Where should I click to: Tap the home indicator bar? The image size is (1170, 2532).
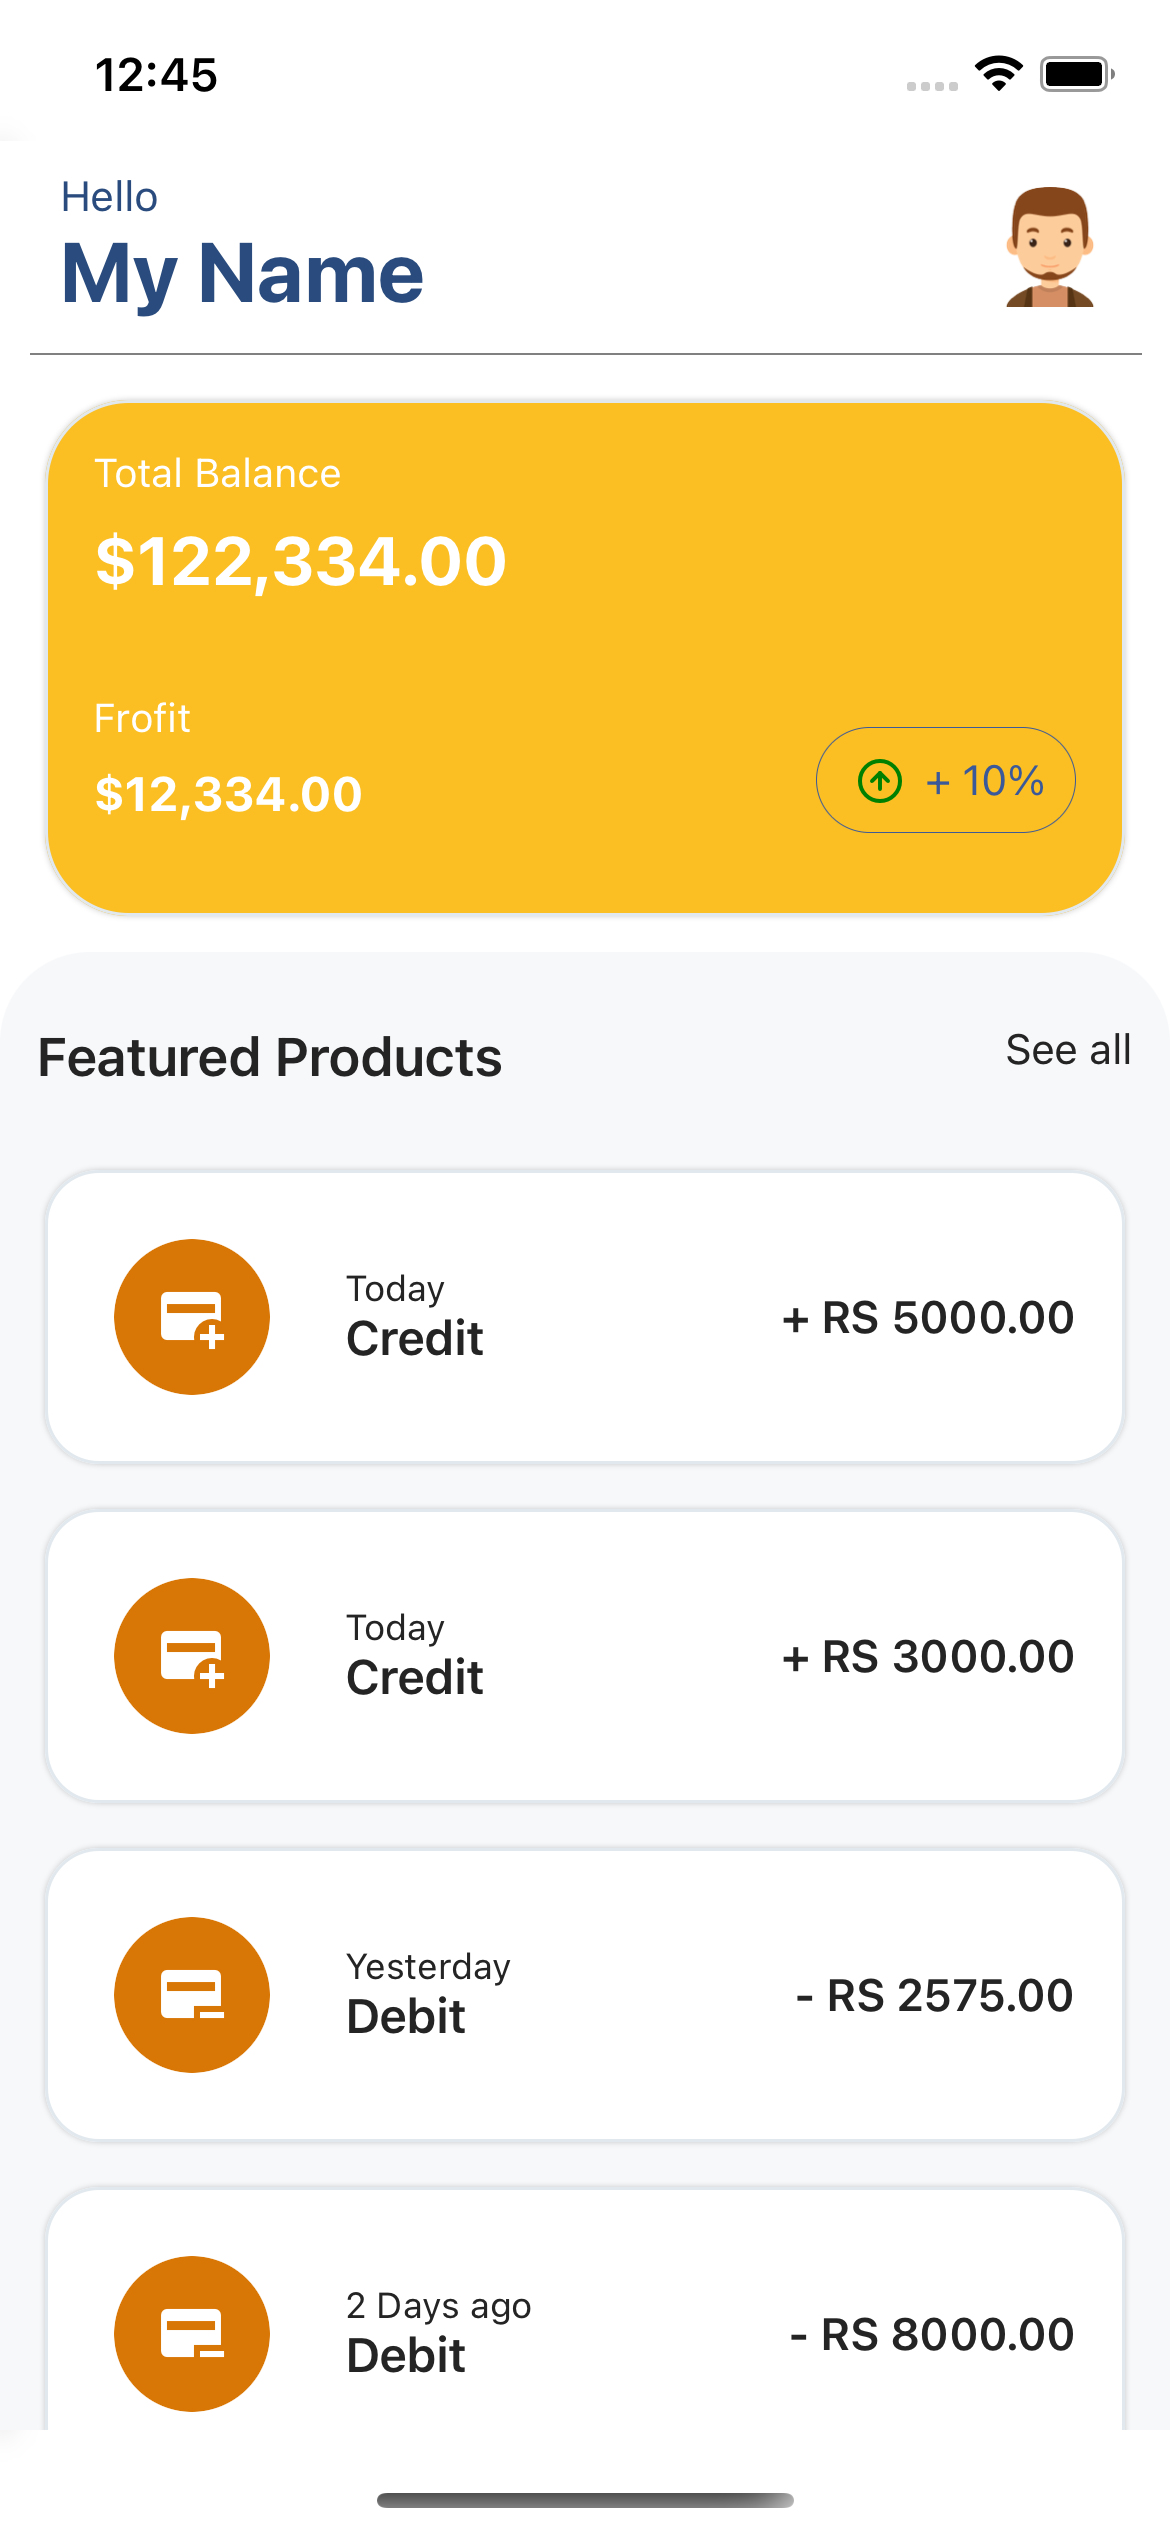tap(585, 2500)
